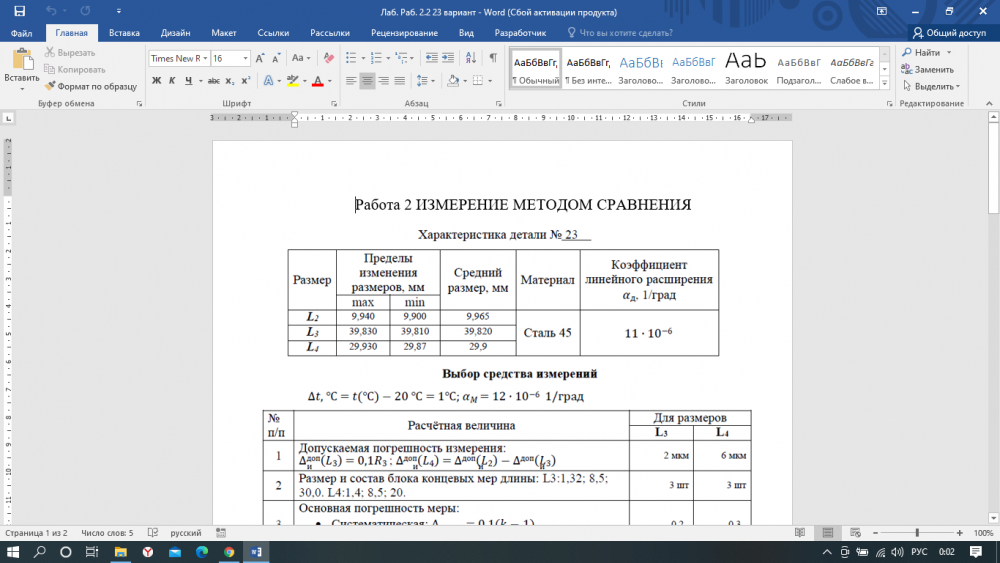Click the Paste clipboard icon
The width and height of the screenshot is (1000, 563).
tap(22, 60)
